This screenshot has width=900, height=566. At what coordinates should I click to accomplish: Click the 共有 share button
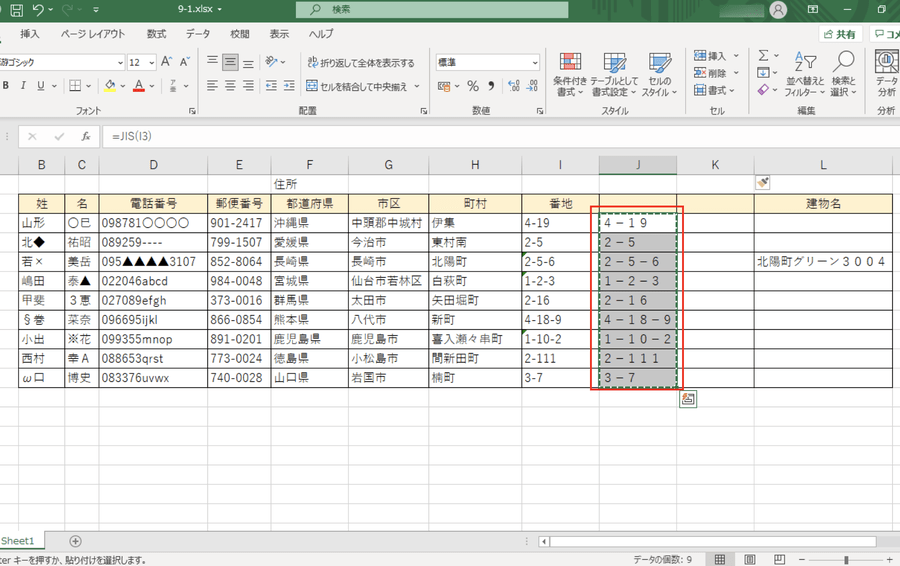(840, 34)
